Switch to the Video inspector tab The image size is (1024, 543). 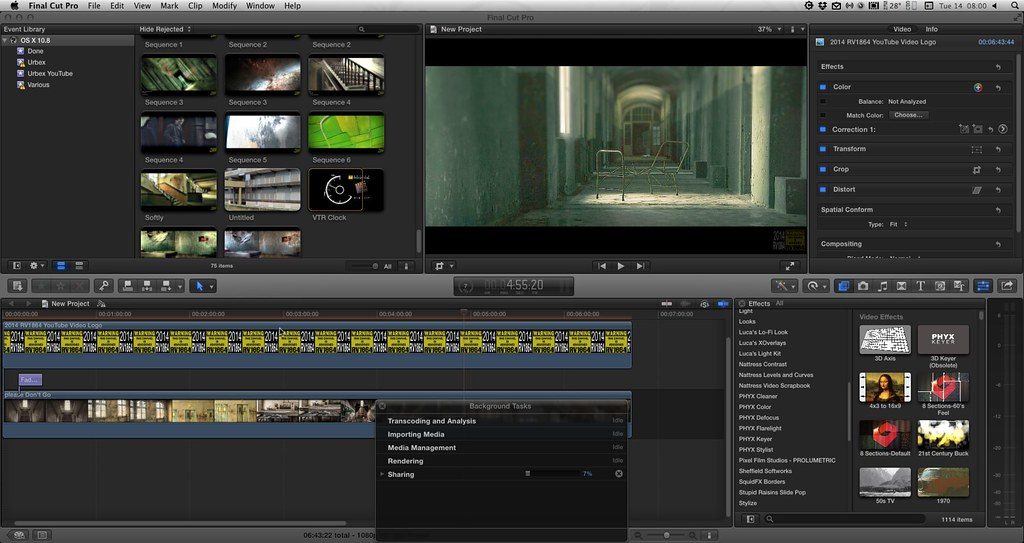tap(902, 29)
